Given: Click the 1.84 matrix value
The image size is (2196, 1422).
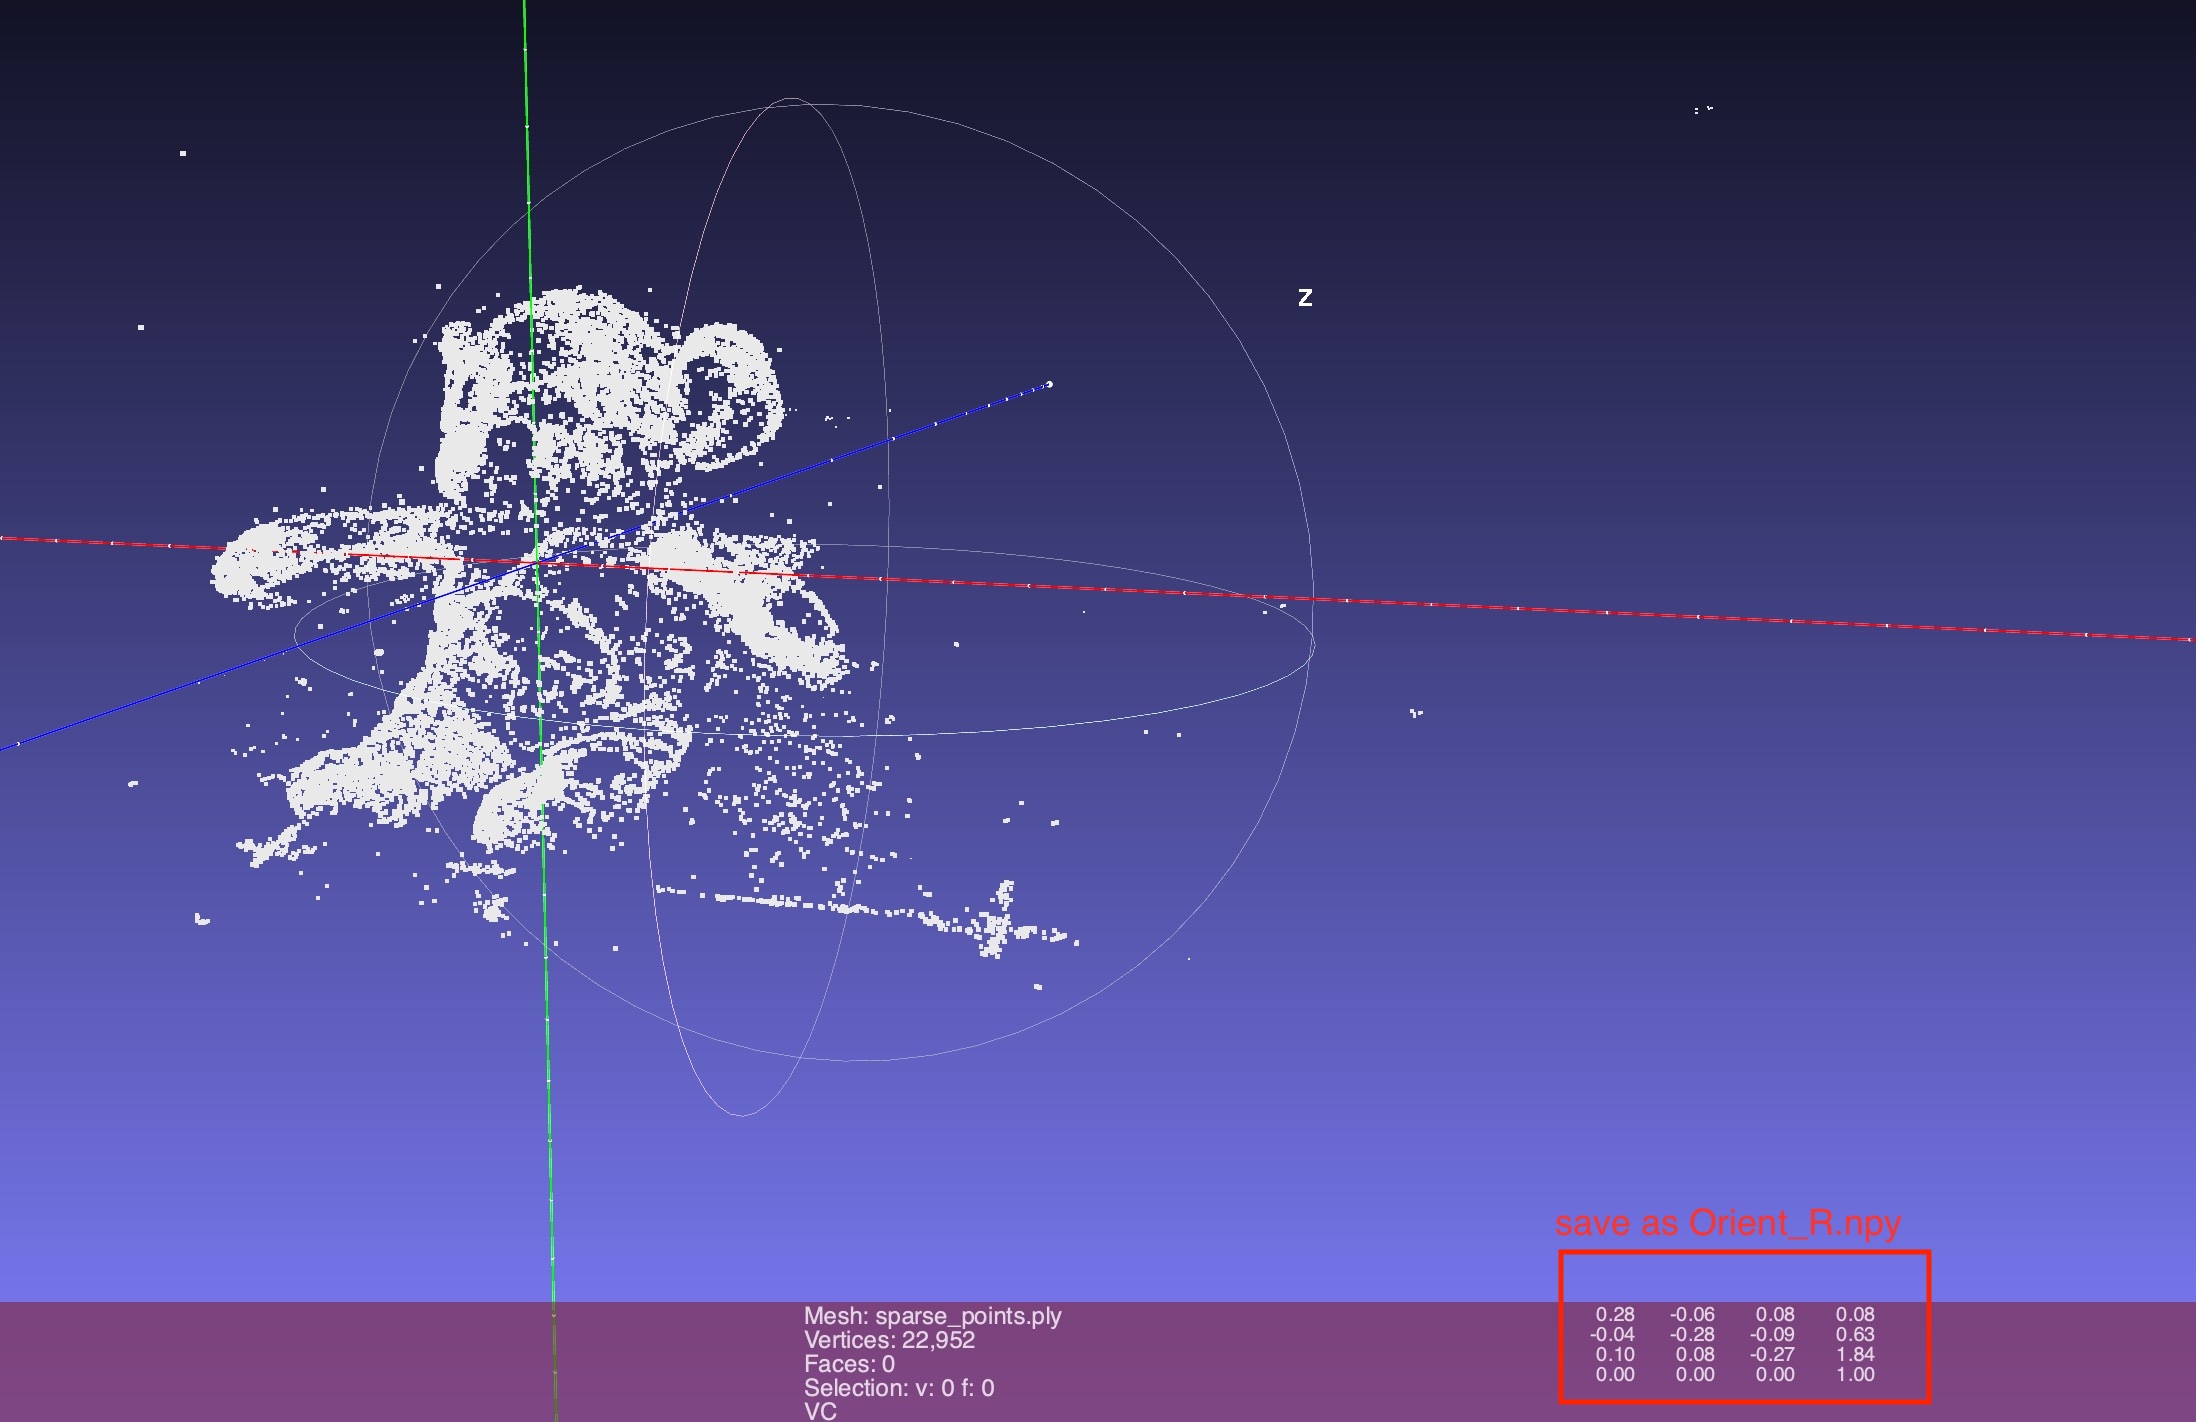Looking at the screenshot, I should [1854, 1354].
